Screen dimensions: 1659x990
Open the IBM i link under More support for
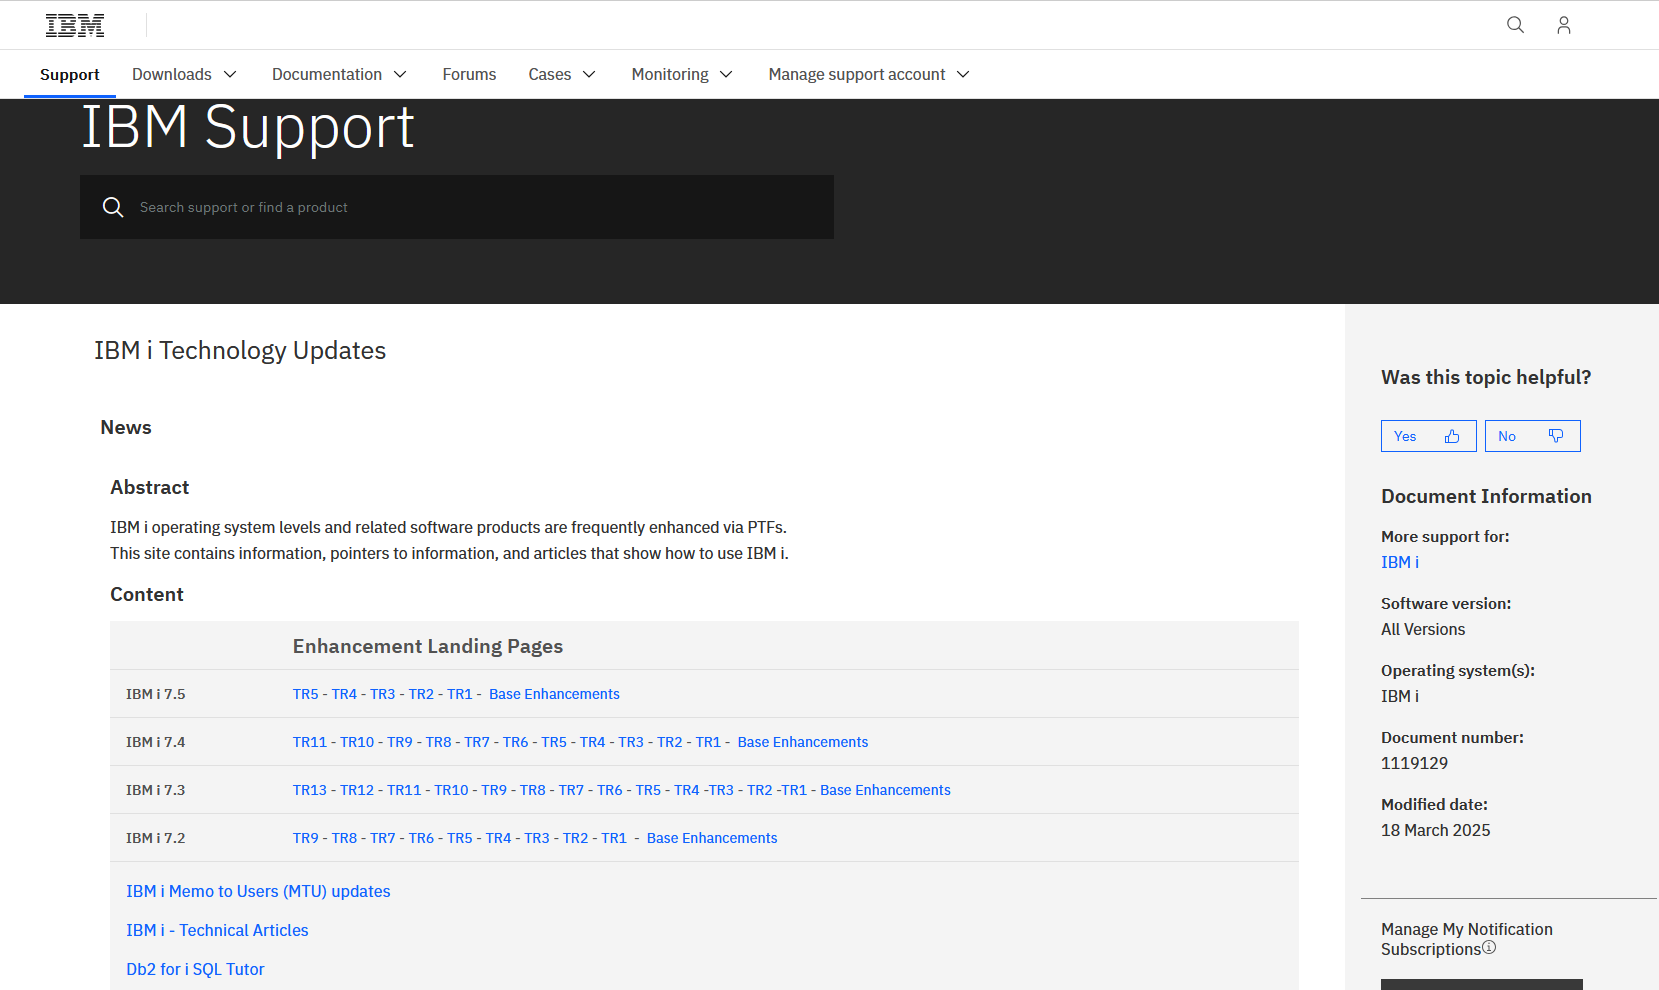pyautogui.click(x=1400, y=562)
